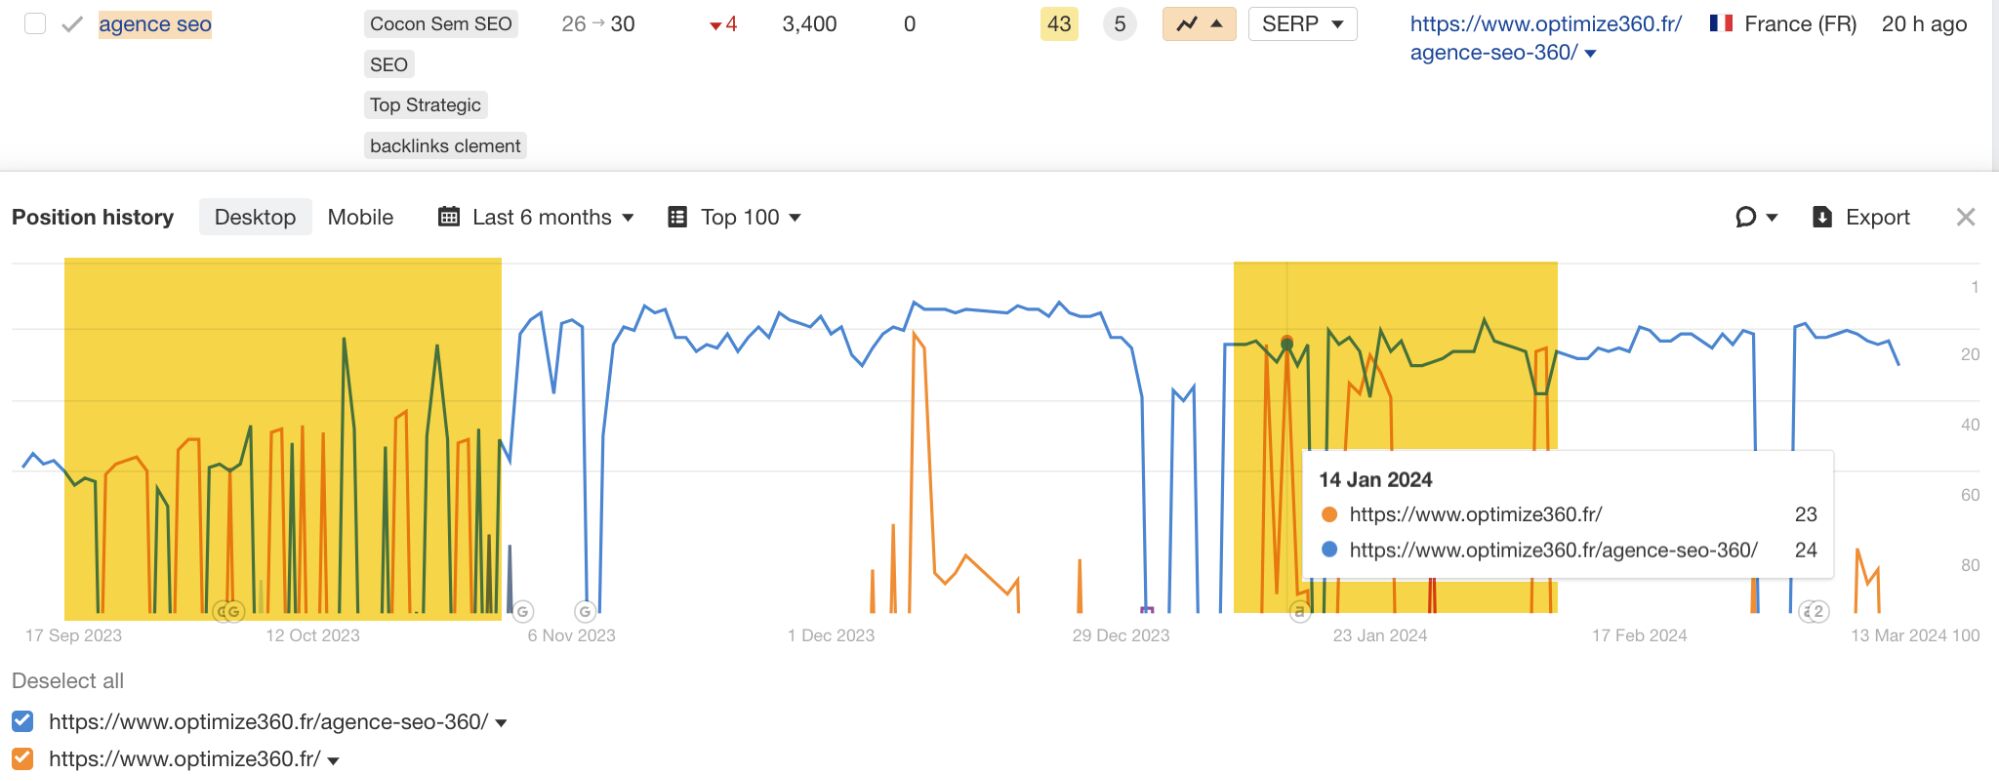Uncheck the agence-seo-360 URL series checkbox
The height and width of the screenshot is (781, 1999).
[x=23, y=721]
